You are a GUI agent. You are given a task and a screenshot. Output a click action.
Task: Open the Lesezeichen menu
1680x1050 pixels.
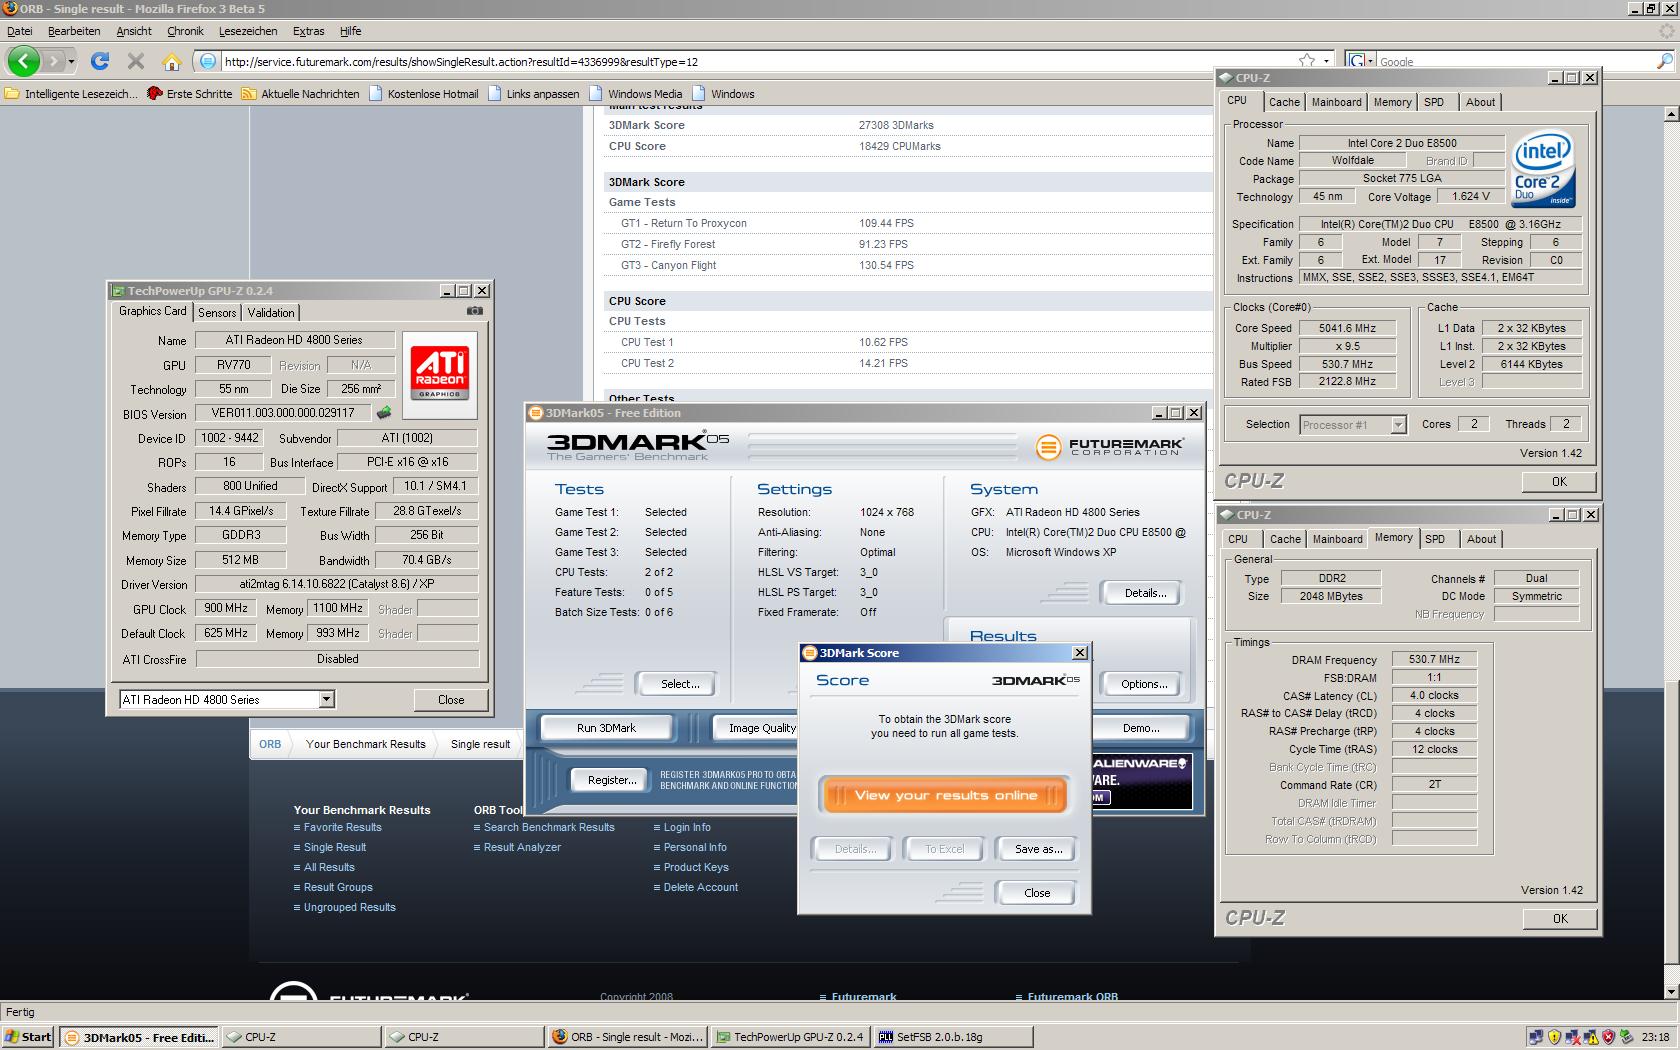(x=248, y=31)
